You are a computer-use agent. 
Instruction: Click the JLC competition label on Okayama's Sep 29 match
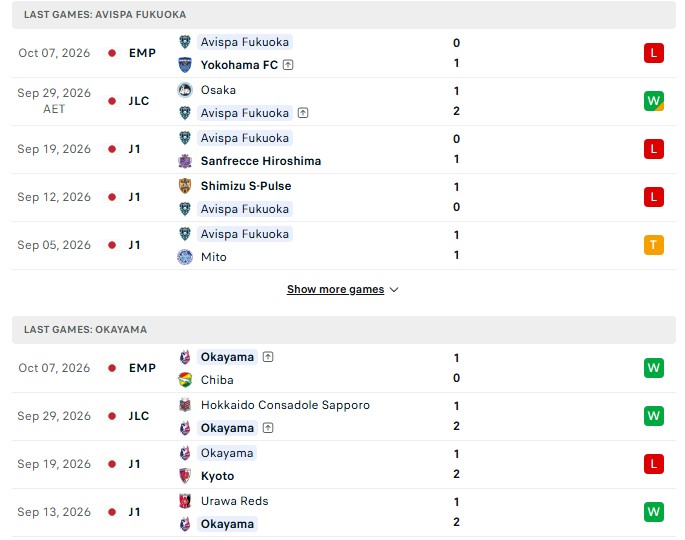[138, 416]
